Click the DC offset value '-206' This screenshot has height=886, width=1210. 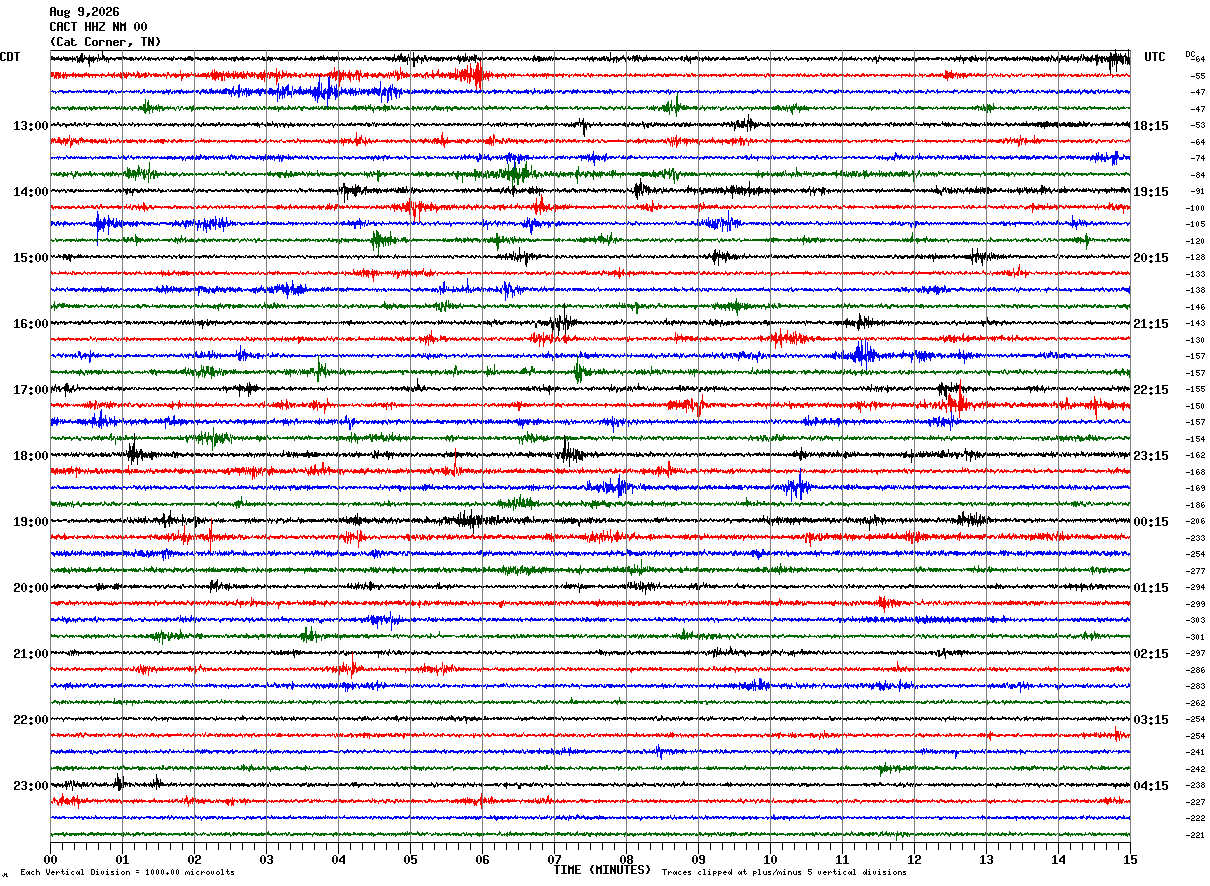tap(1196, 521)
